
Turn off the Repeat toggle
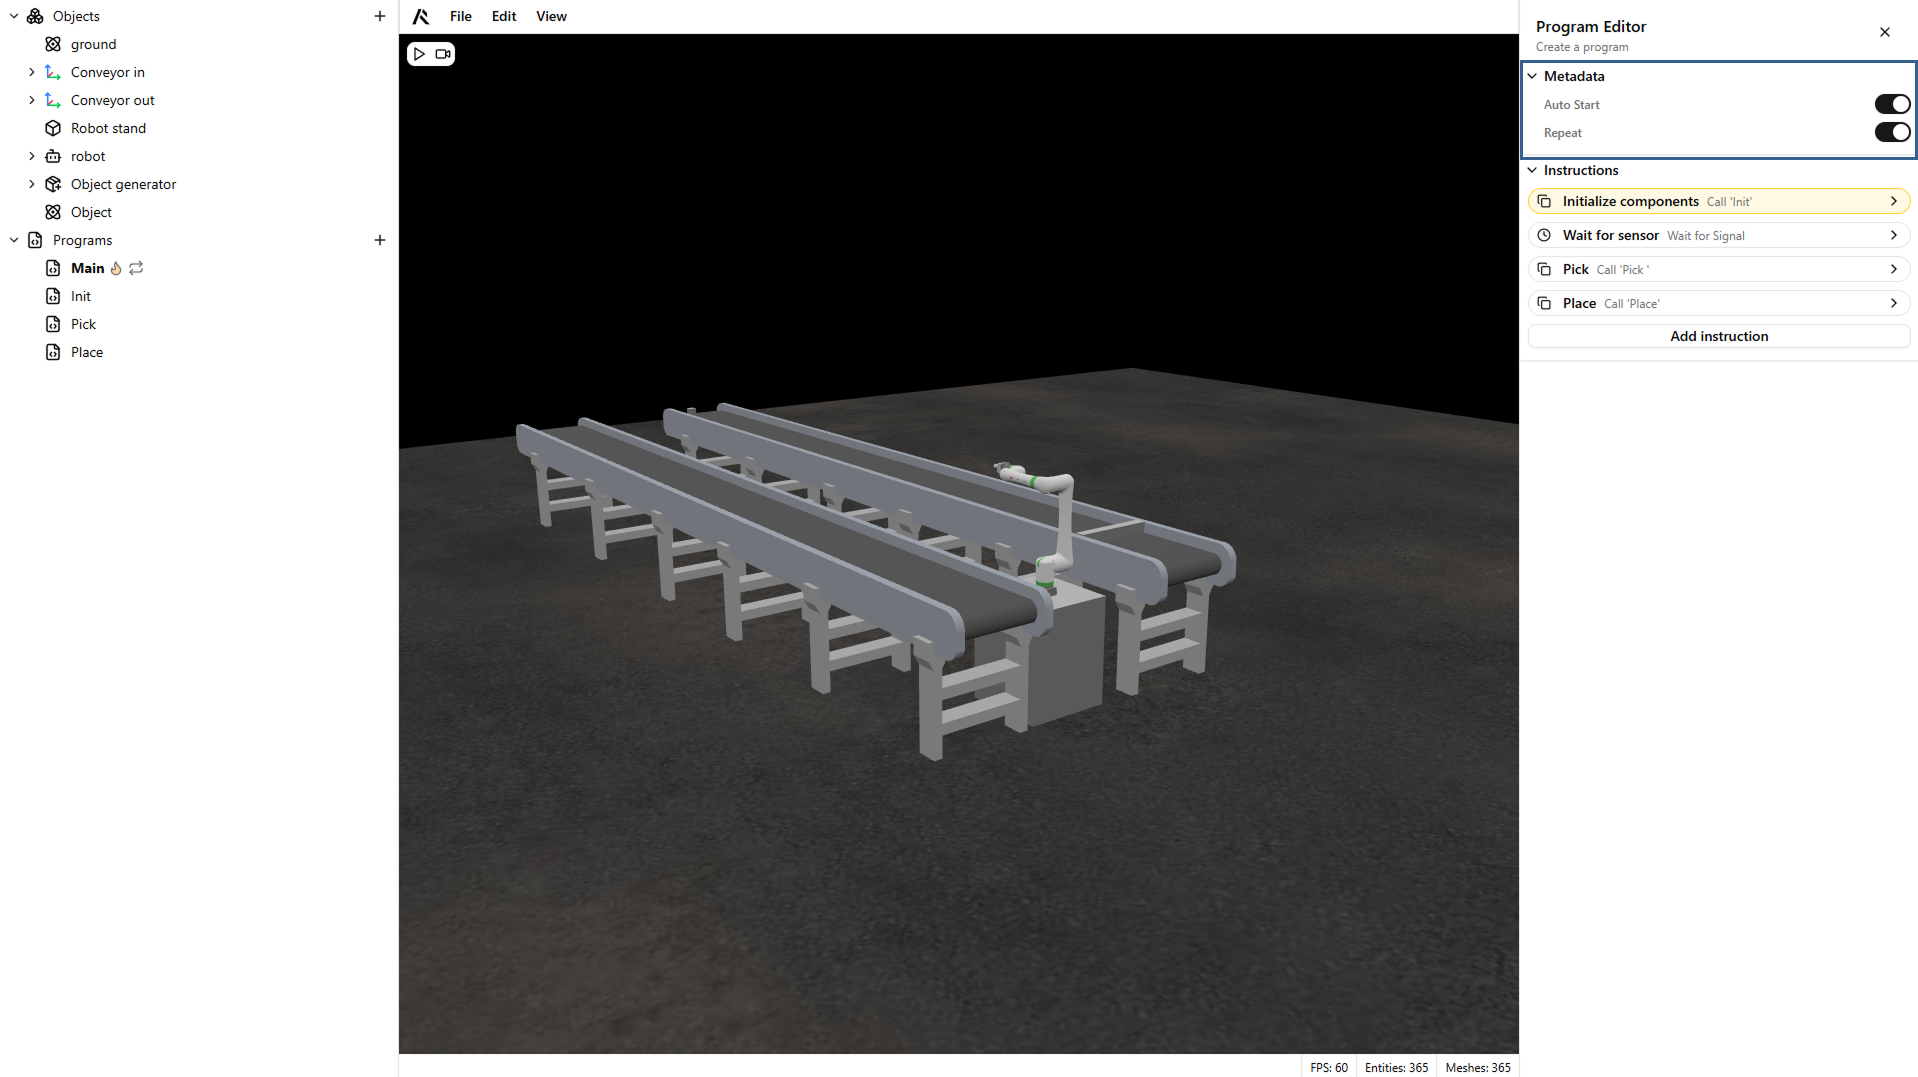pos(1891,132)
